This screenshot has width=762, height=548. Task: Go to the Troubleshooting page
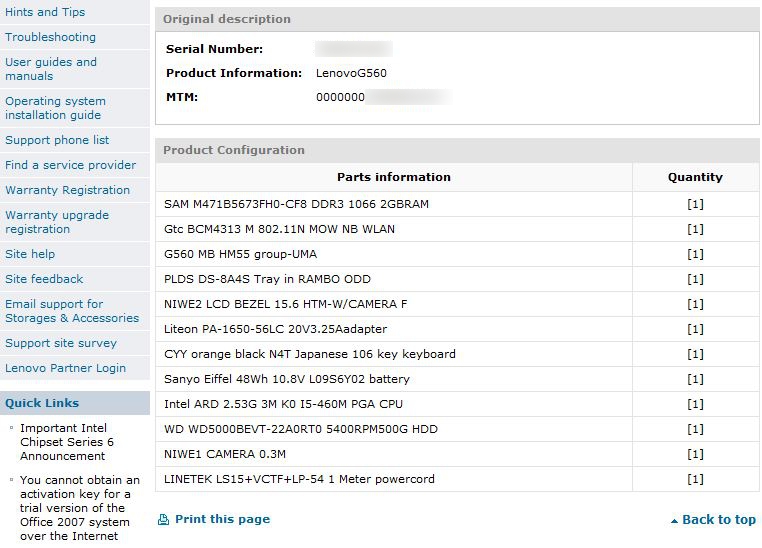click(50, 37)
